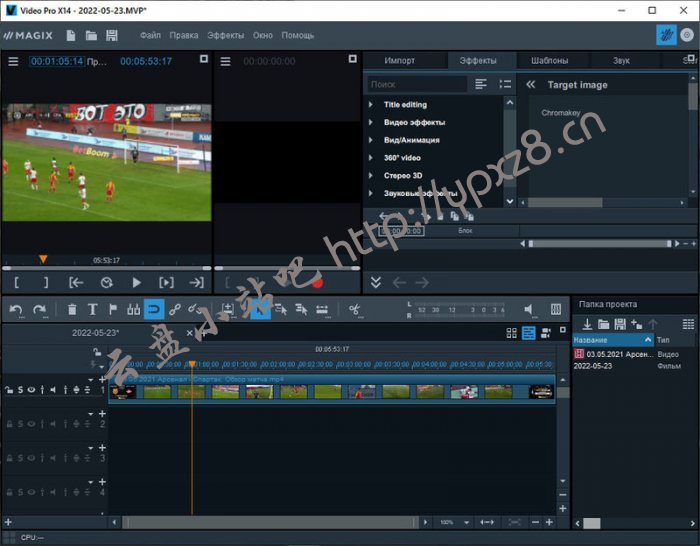The image size is (700, 546).
Task: Jump to range start
Action: (76, 283)
